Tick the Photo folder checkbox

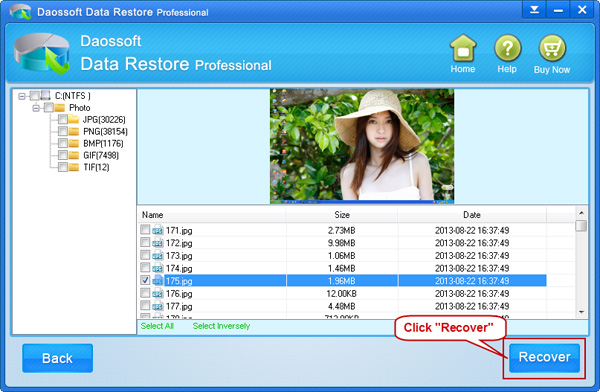(49, 108)
